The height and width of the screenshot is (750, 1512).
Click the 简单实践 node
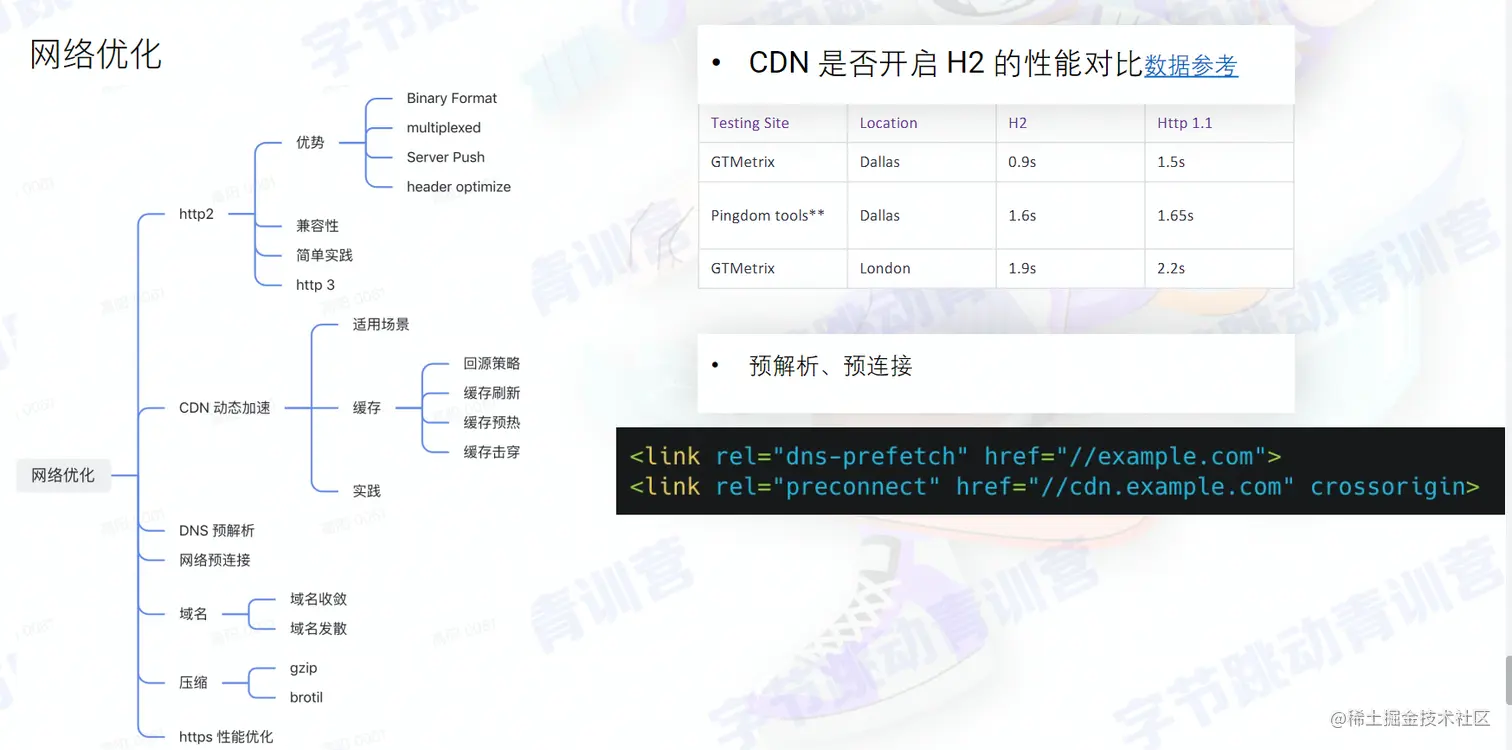click(324, 255)
